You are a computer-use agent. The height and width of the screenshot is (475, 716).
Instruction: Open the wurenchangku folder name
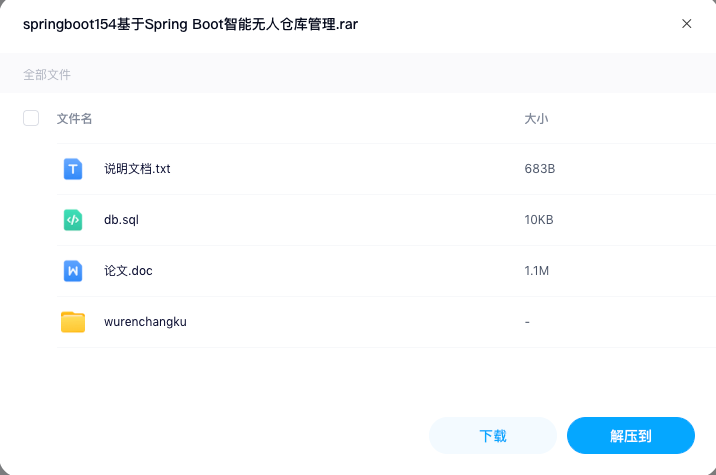[145, 322]
